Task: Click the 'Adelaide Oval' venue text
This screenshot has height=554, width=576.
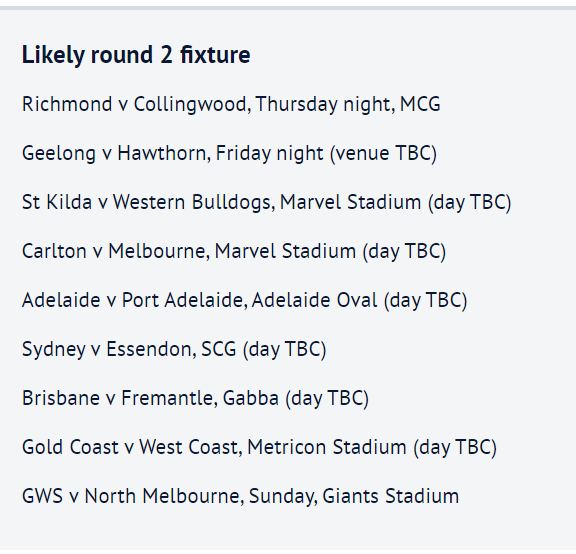Action: click(x=314, y=300)
